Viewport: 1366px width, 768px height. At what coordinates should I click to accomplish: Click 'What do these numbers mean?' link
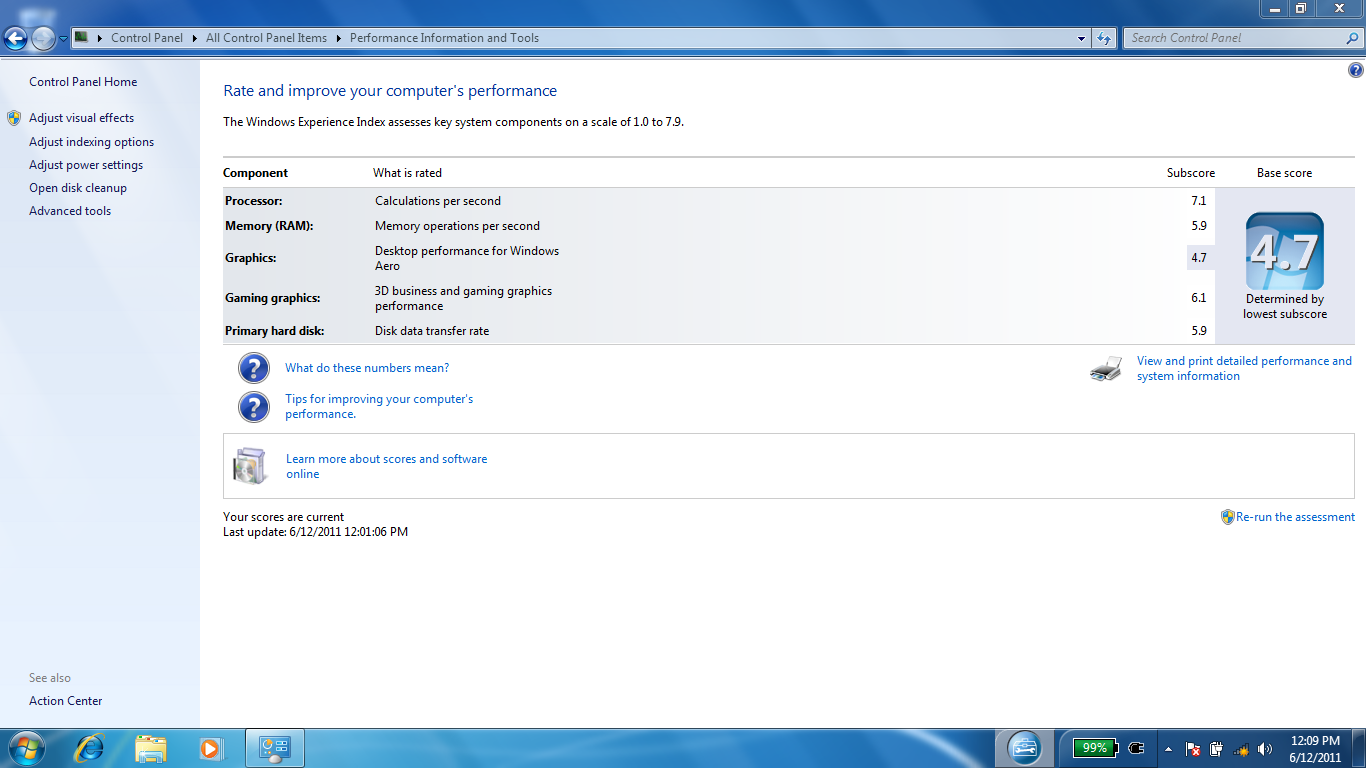367,368
